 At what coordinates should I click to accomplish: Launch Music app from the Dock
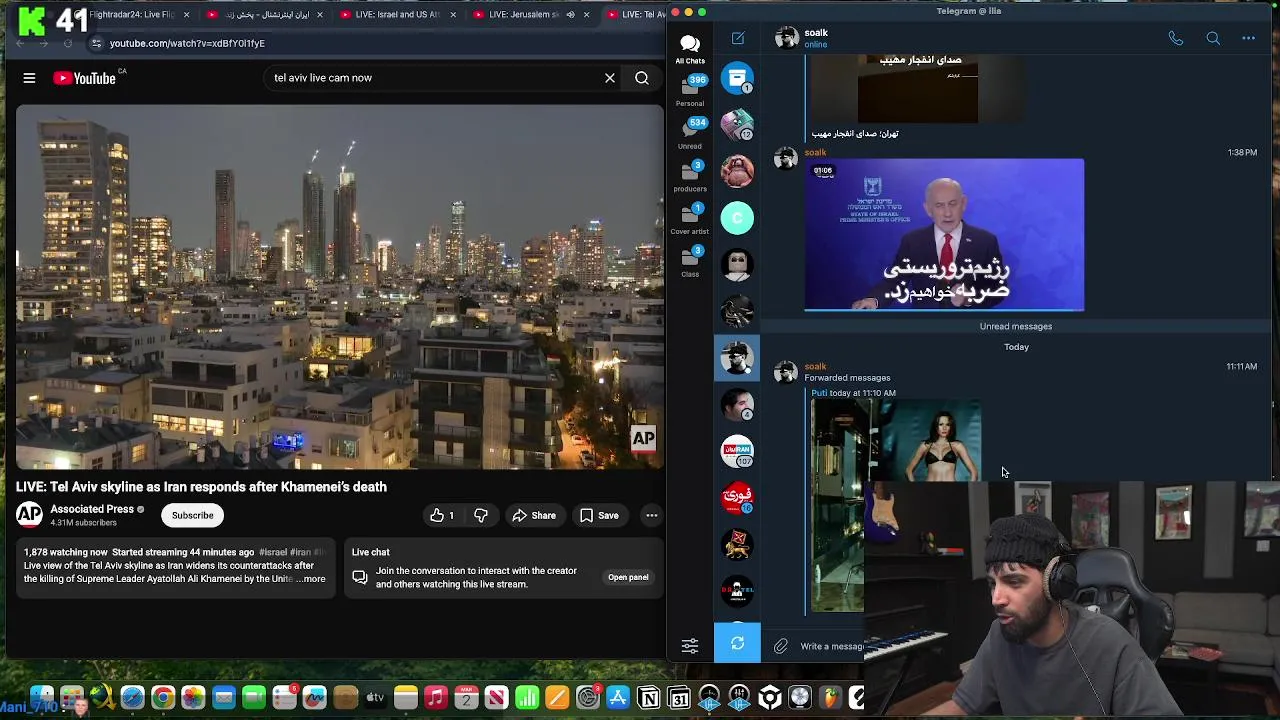435,698
